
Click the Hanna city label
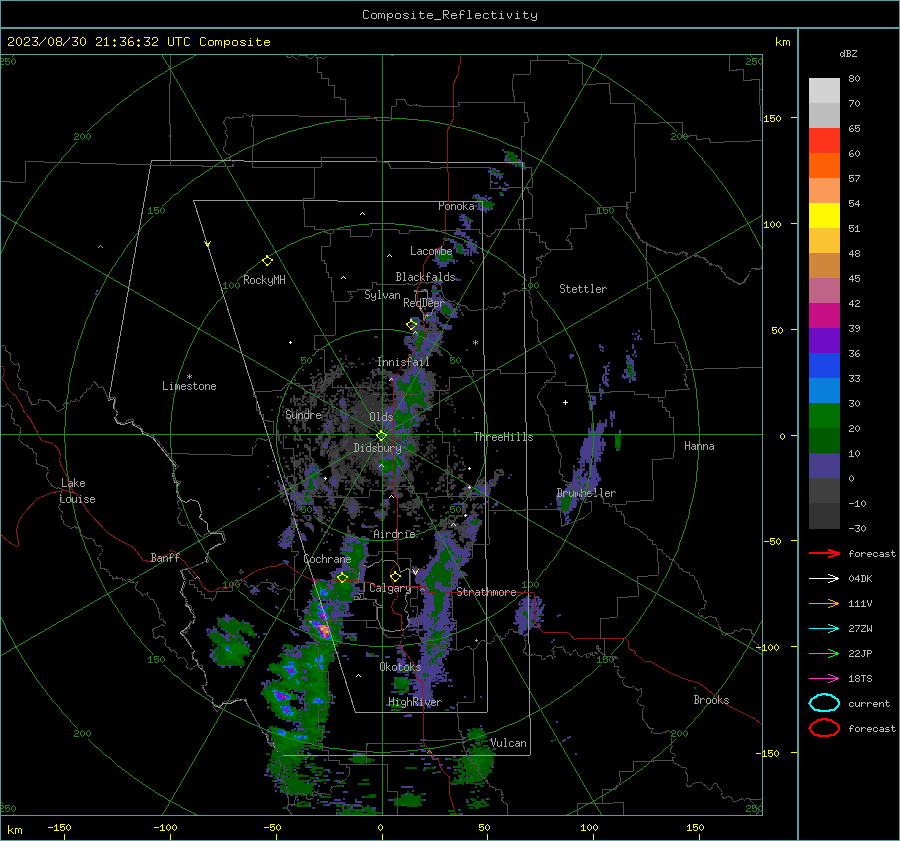(x=699, y=446)
